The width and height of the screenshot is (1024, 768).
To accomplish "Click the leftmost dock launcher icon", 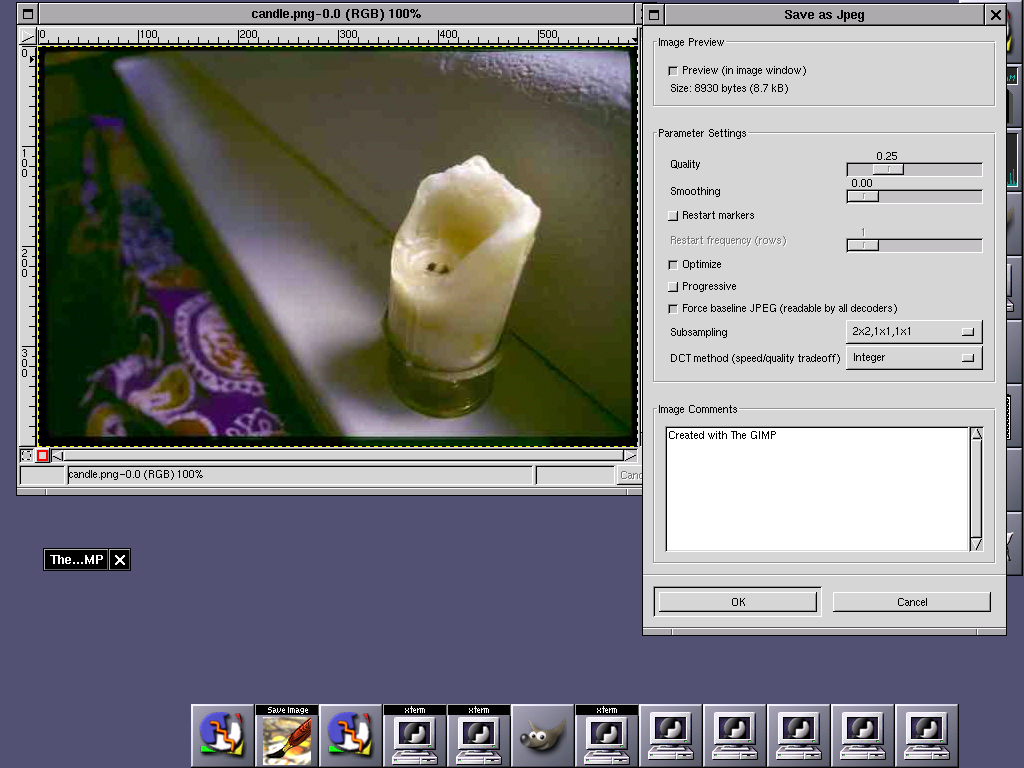I will point(223,736).
